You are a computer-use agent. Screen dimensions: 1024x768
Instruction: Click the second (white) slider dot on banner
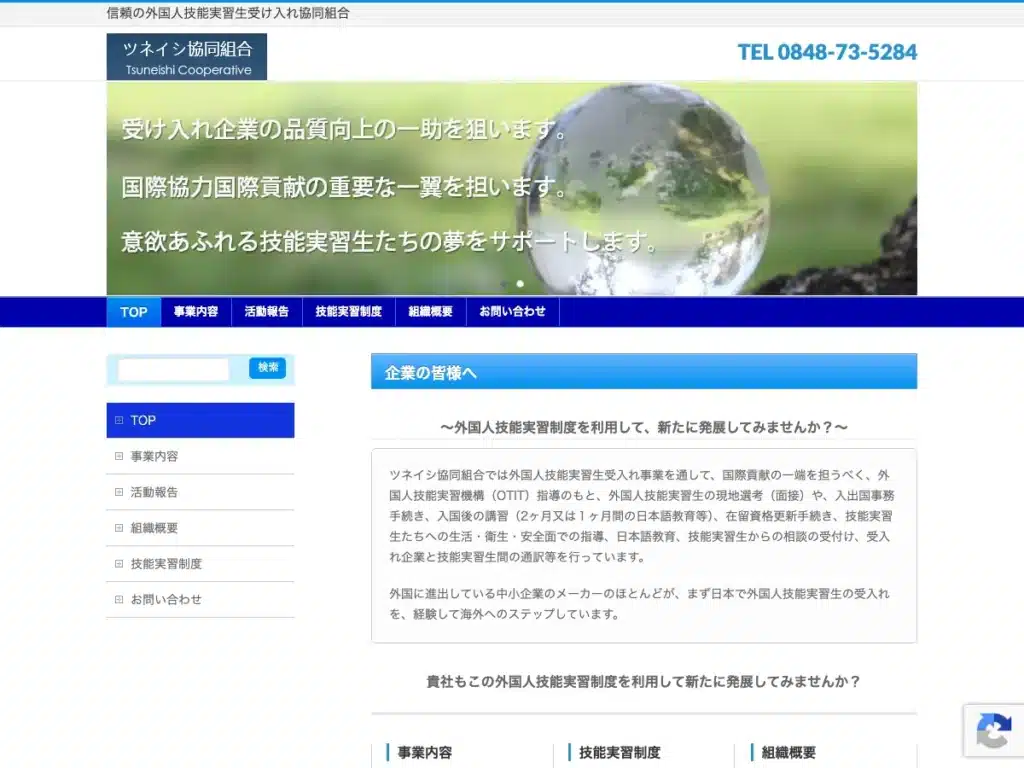coord(520,283)
